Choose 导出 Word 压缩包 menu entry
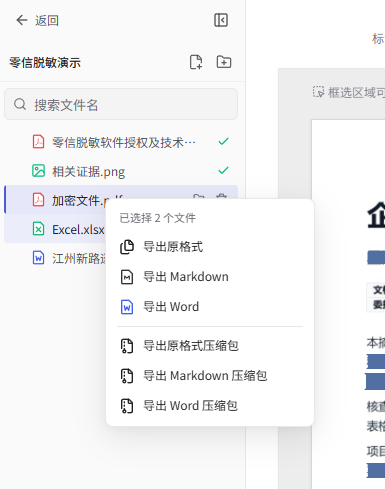This screenshot has width=385, height=489. tap(210, 406)
